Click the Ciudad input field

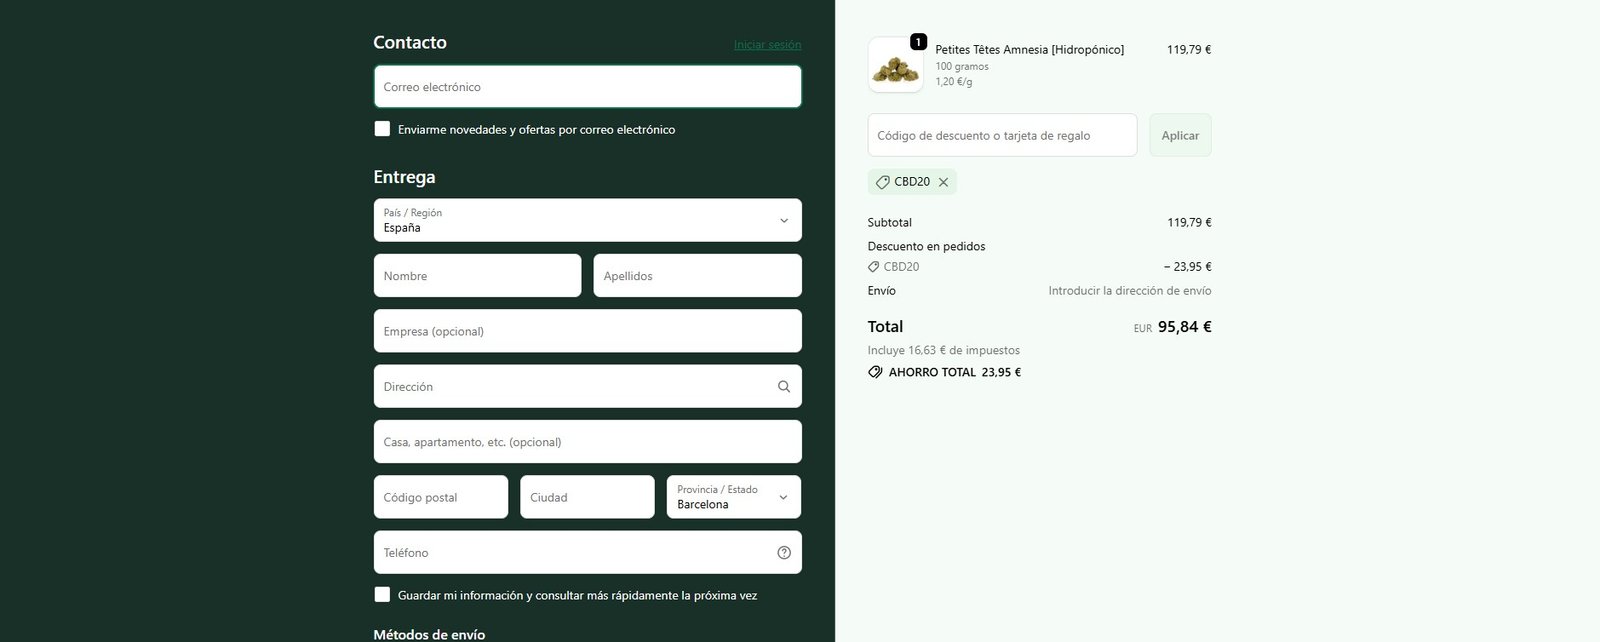coord(587,497)
